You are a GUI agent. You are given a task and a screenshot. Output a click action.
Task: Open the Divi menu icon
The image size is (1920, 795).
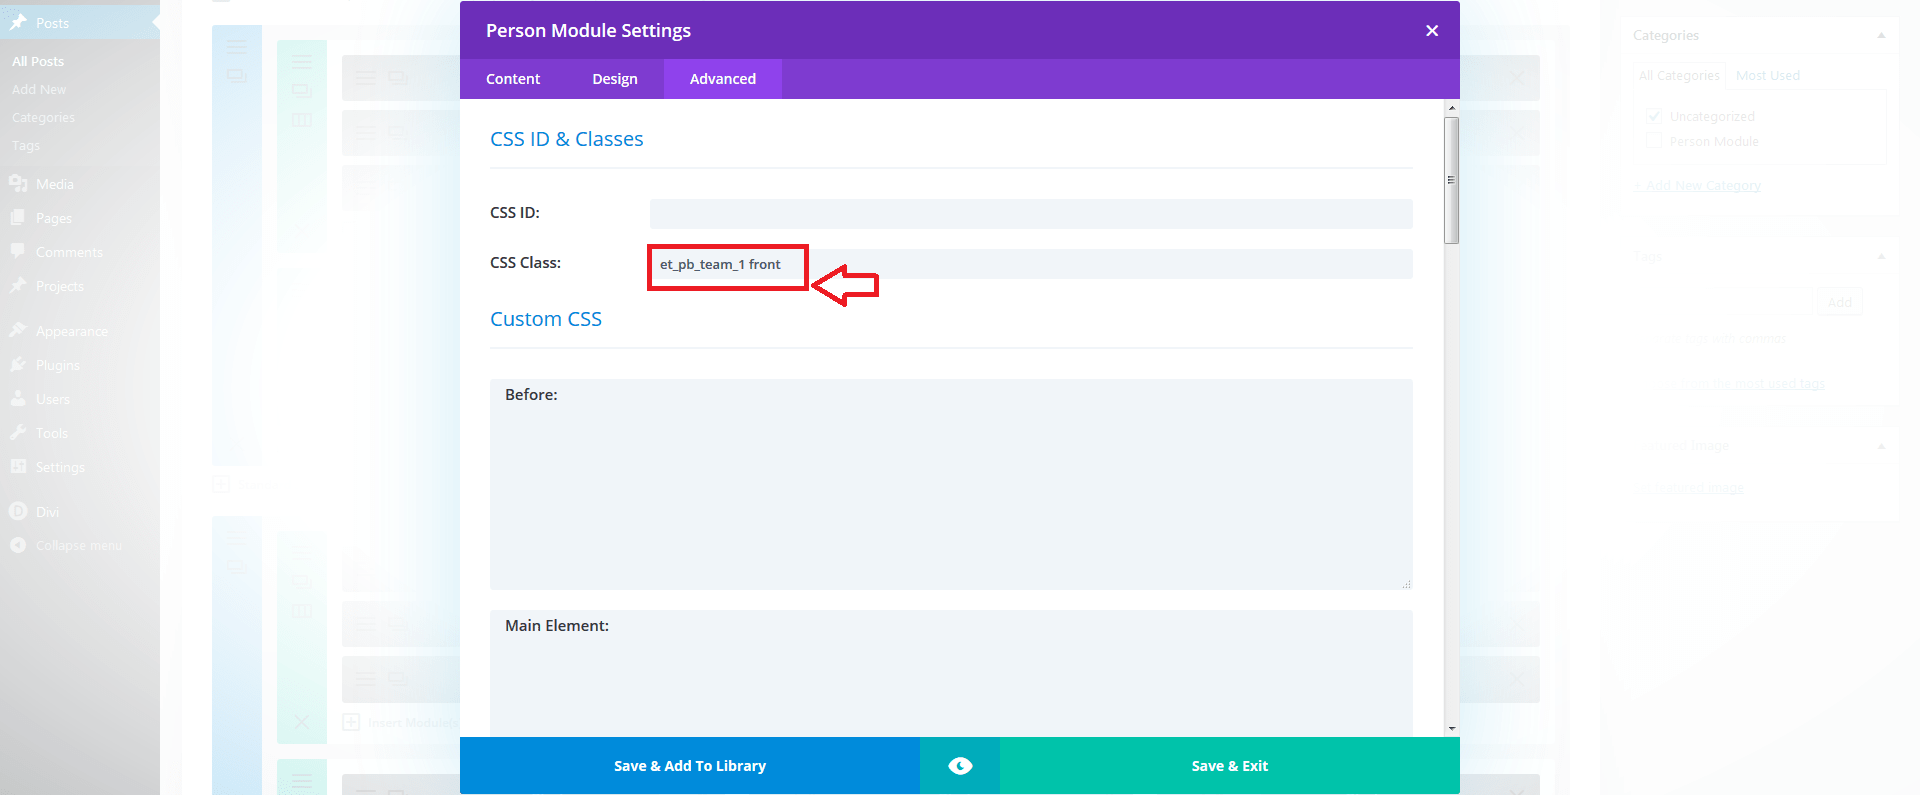18,512
